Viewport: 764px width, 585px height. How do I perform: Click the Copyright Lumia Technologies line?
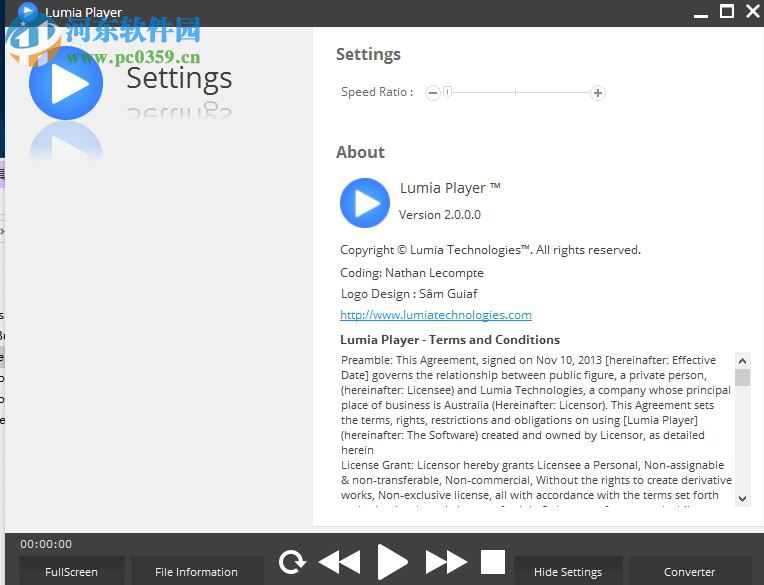pos(490,250)
